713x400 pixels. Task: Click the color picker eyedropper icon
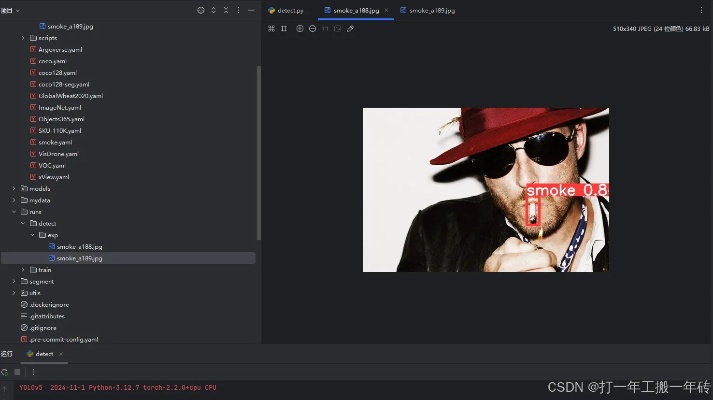(350, 29)
